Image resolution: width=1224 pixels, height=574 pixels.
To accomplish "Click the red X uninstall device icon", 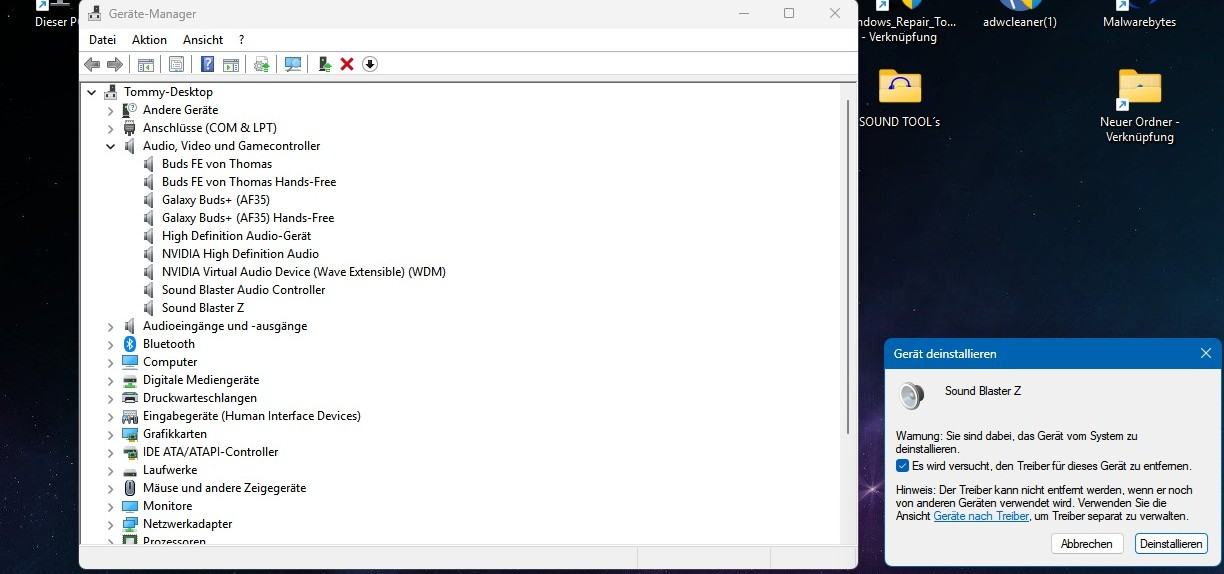I will (x=347, y=65).
